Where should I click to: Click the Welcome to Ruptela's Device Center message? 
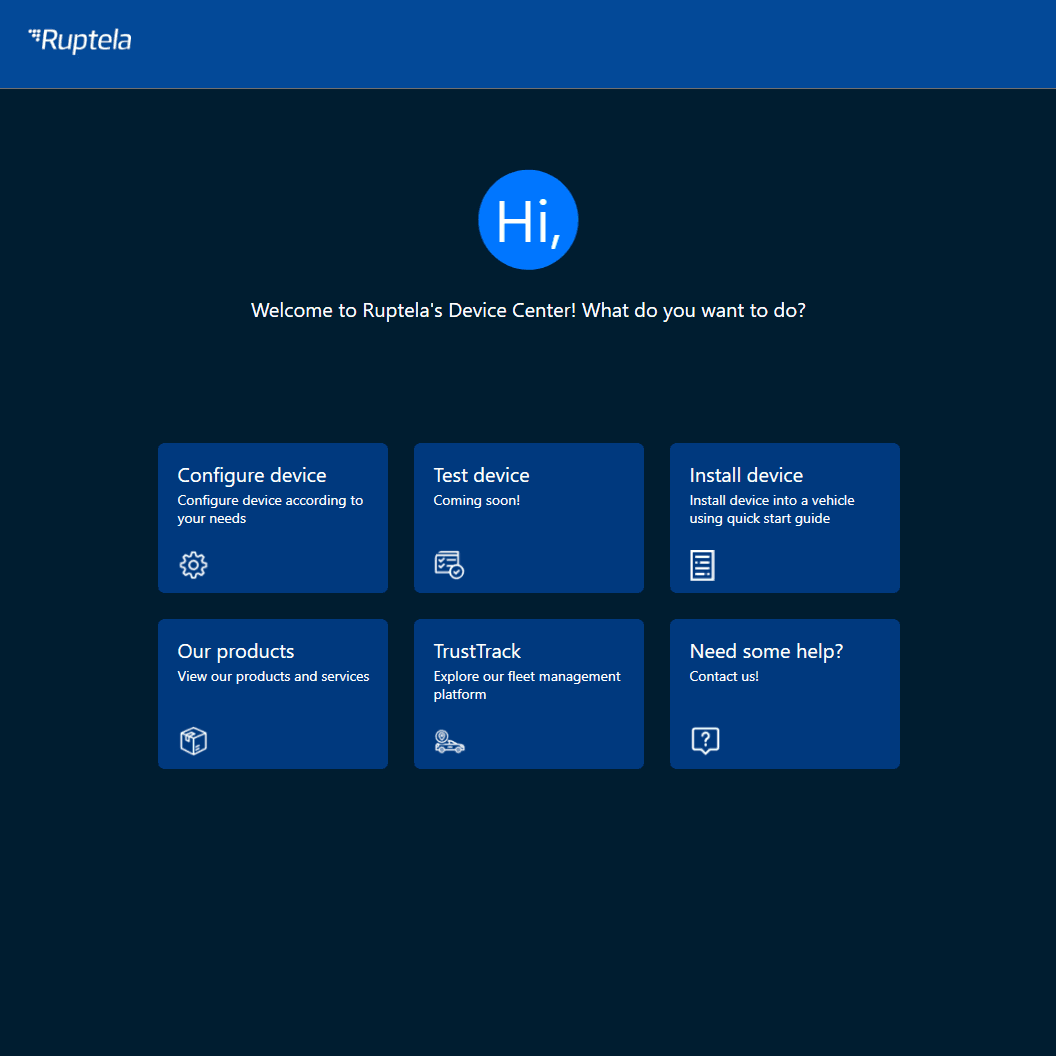pyautogui.click(x=528, y=310)
